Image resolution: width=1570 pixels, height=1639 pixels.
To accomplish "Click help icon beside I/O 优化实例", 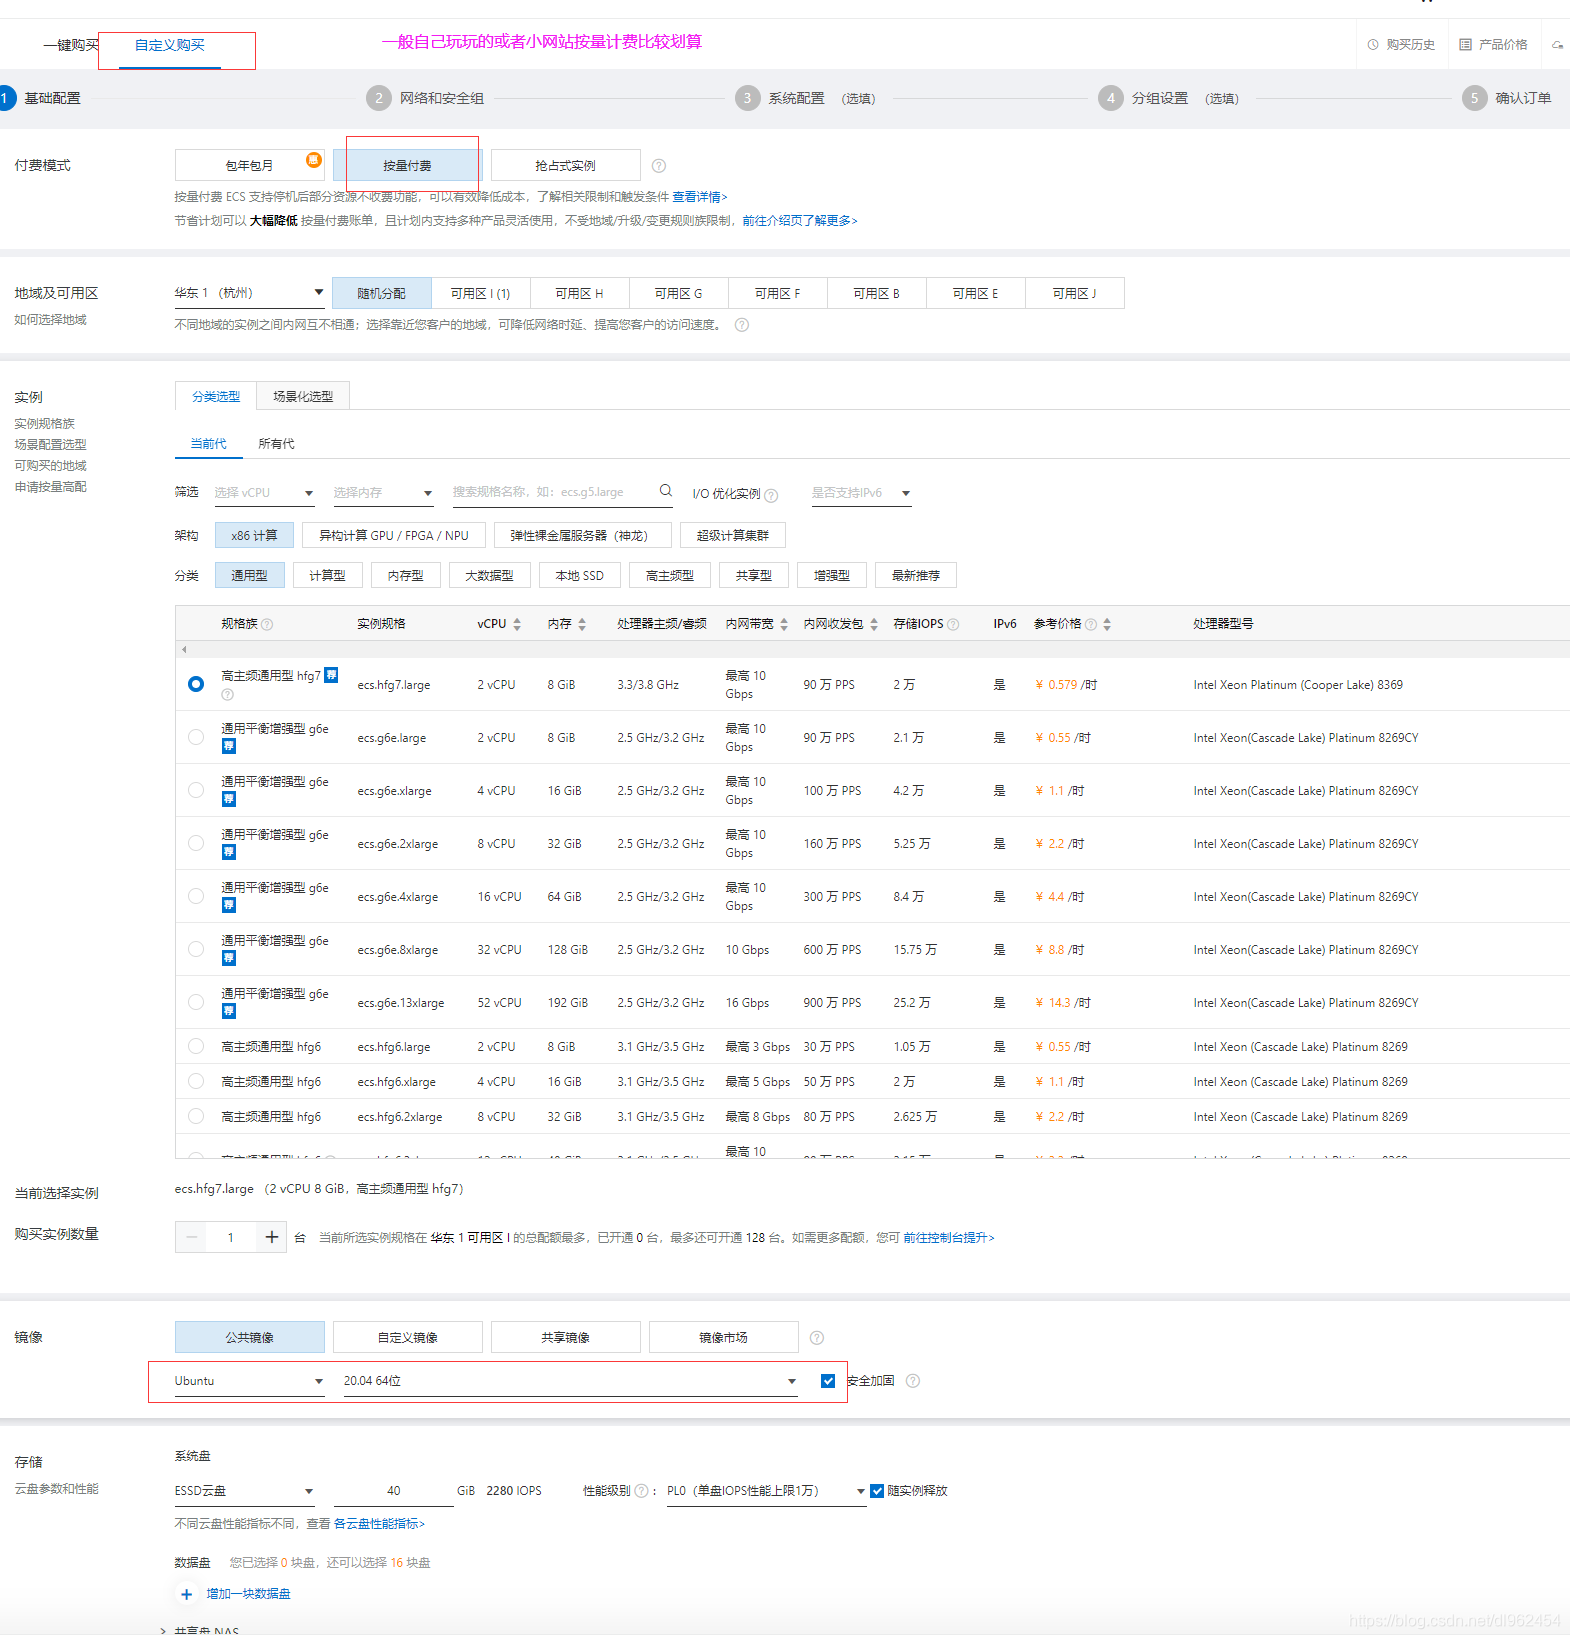I will tap(771, 495).
